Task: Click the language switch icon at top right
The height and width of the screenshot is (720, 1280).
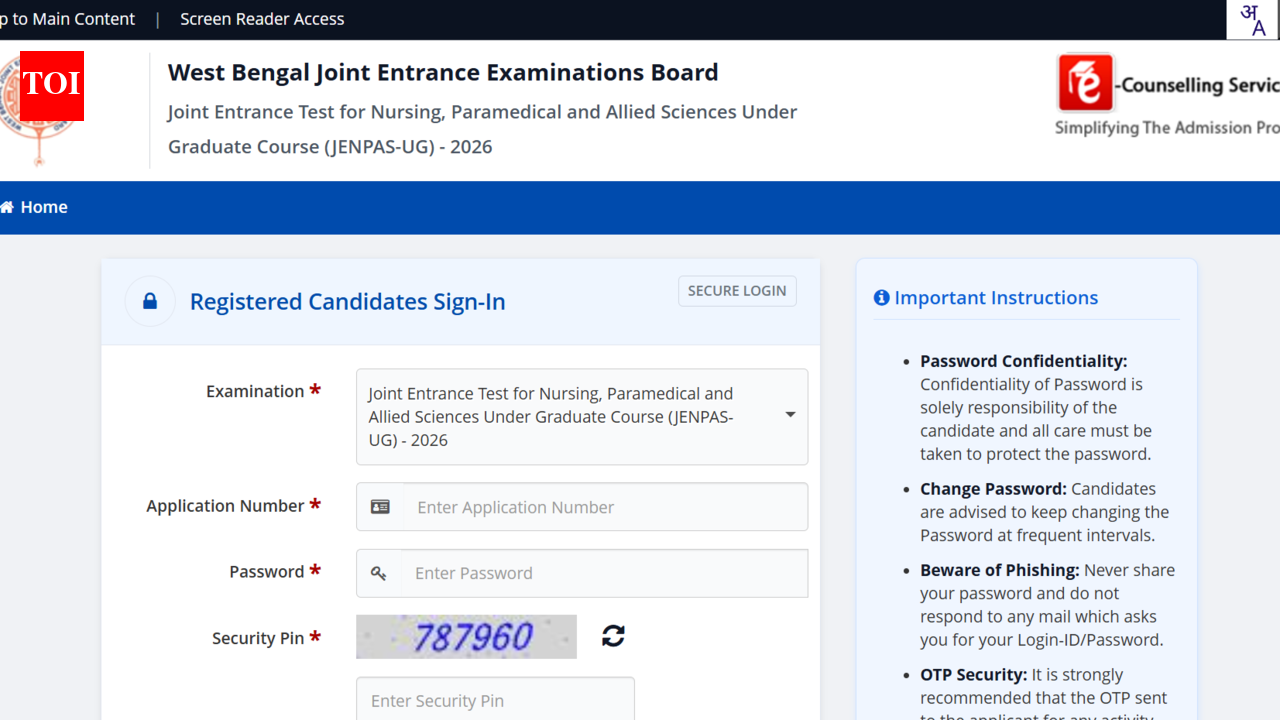Action: click(1253, 20)
